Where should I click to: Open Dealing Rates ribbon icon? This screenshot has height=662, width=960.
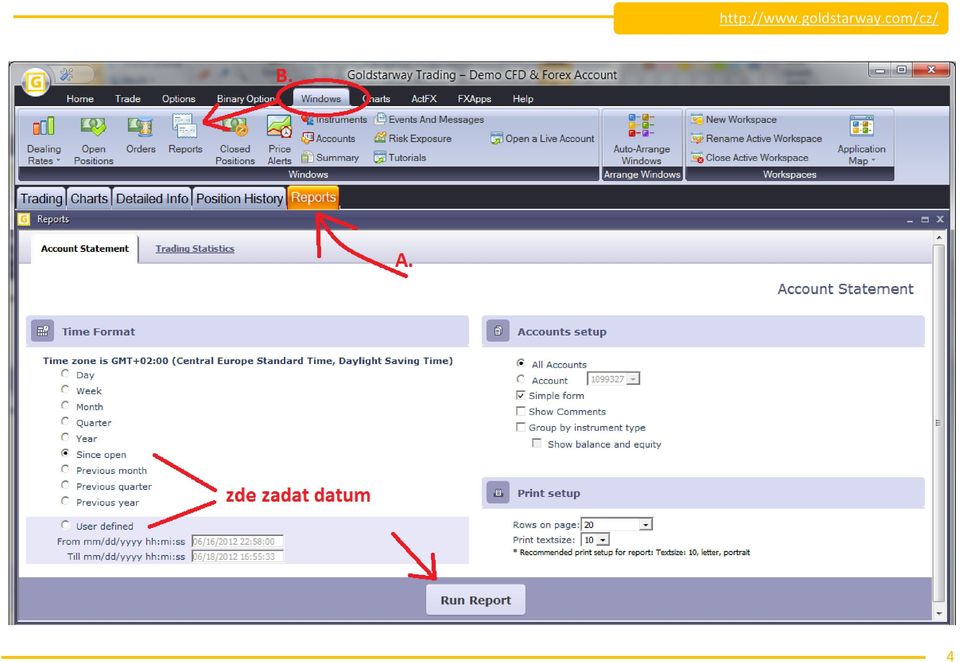coord(43,127)
